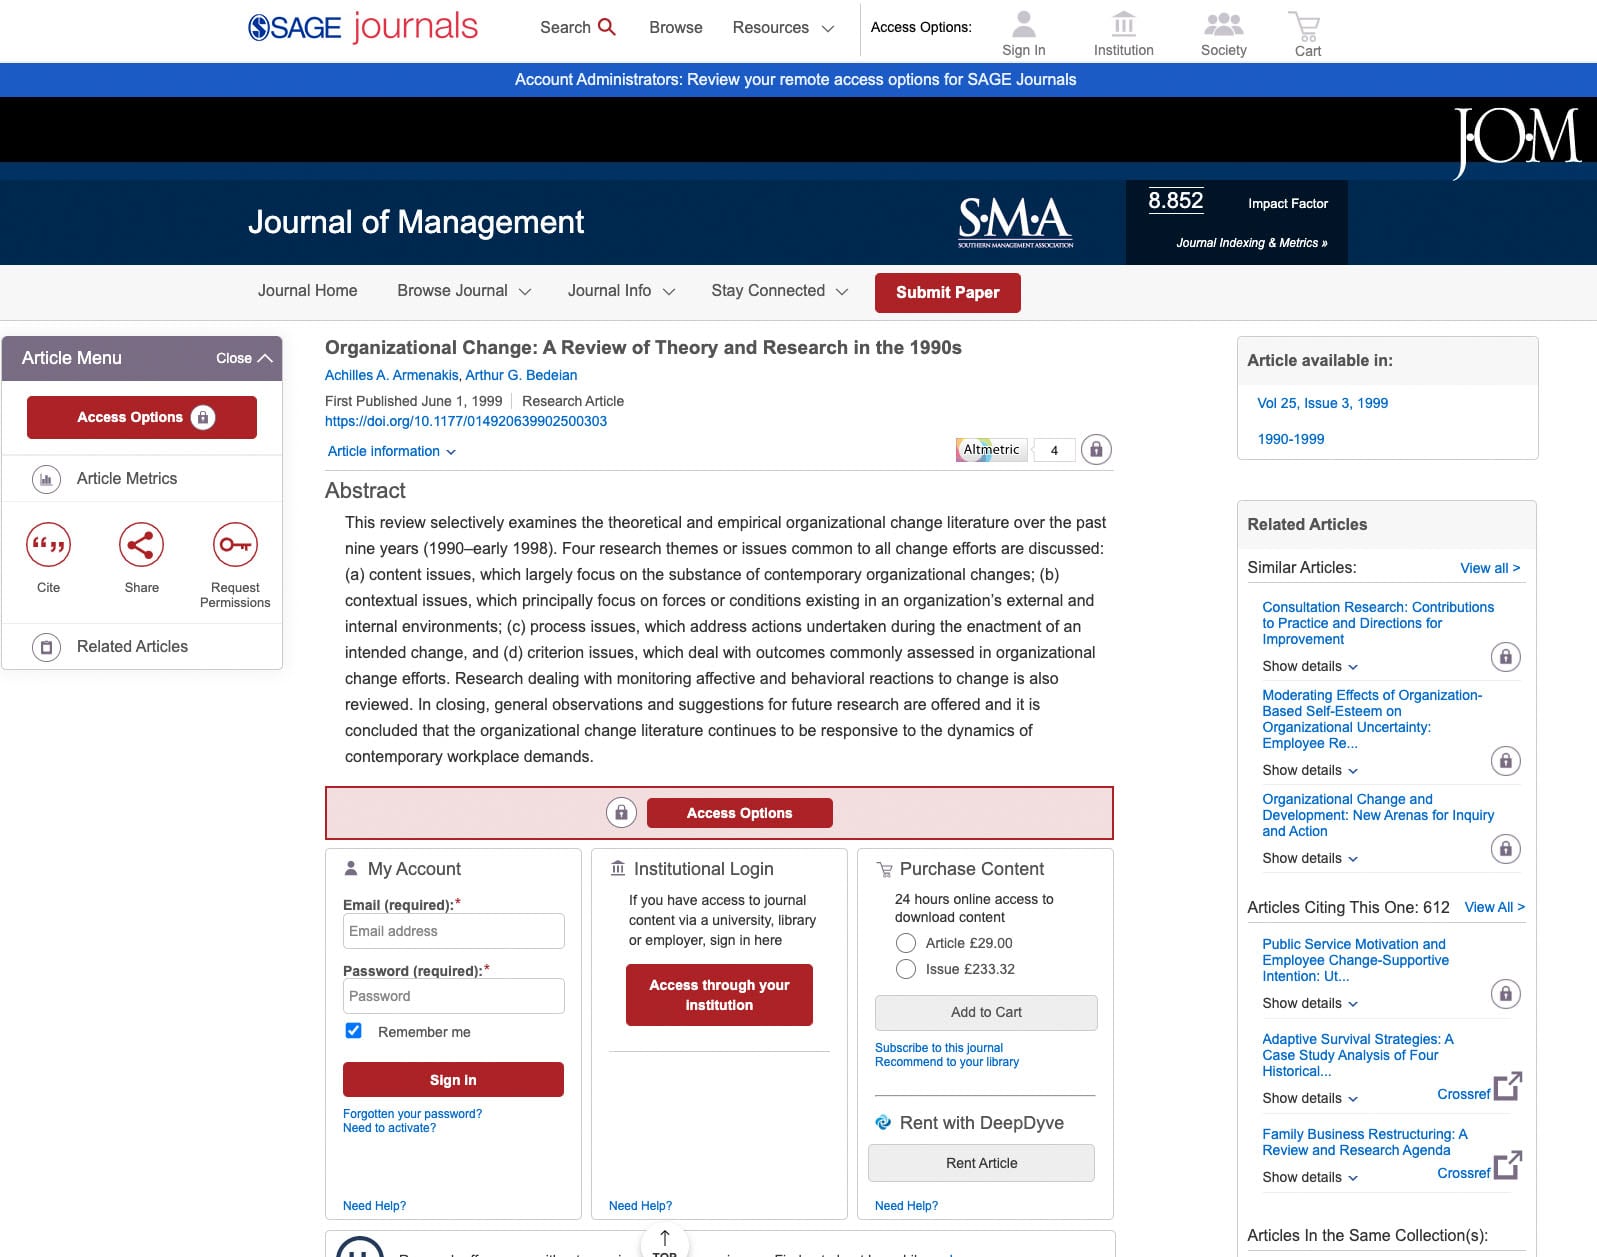Open Article Metrics chart icon
This screenshot has height=1257, width=1597.
[46, 479]
